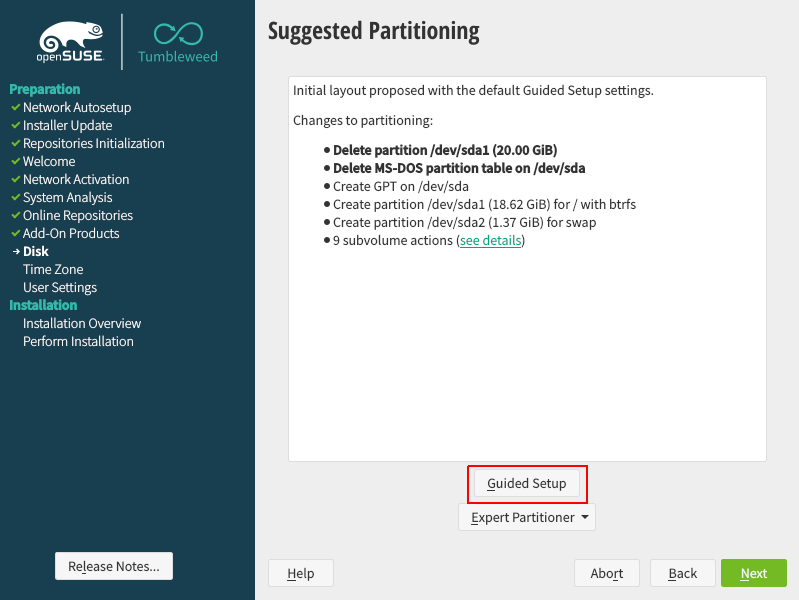
Task: Select Time Zone step in sidebar
Action: (x=53, y=269)
